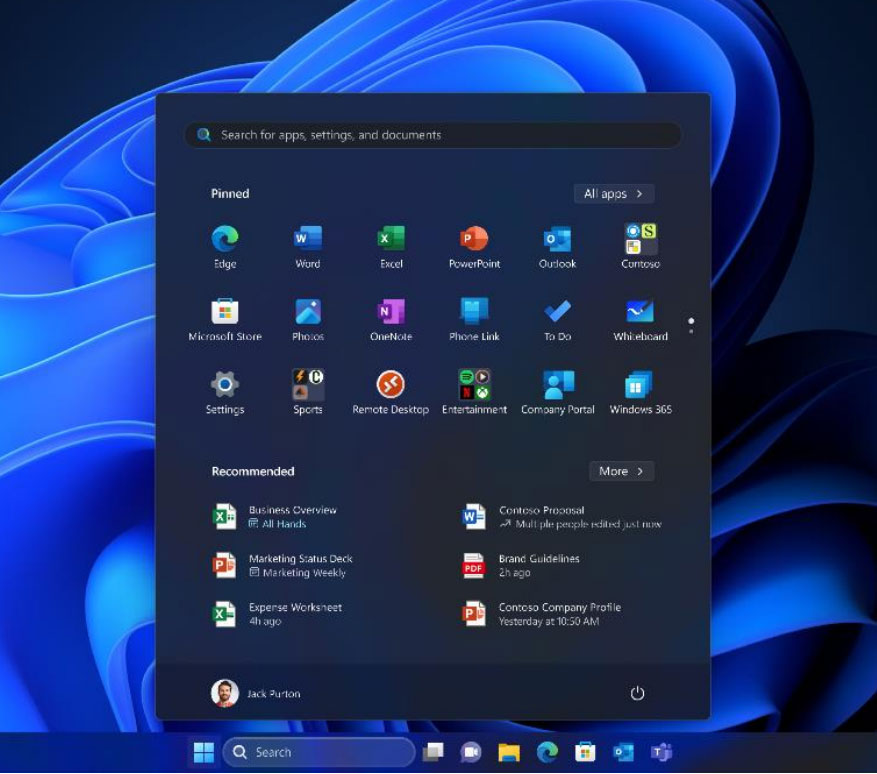Expand the All apps list
The width and height of the screenshot is (877, 774).
(x=614, y=194)
